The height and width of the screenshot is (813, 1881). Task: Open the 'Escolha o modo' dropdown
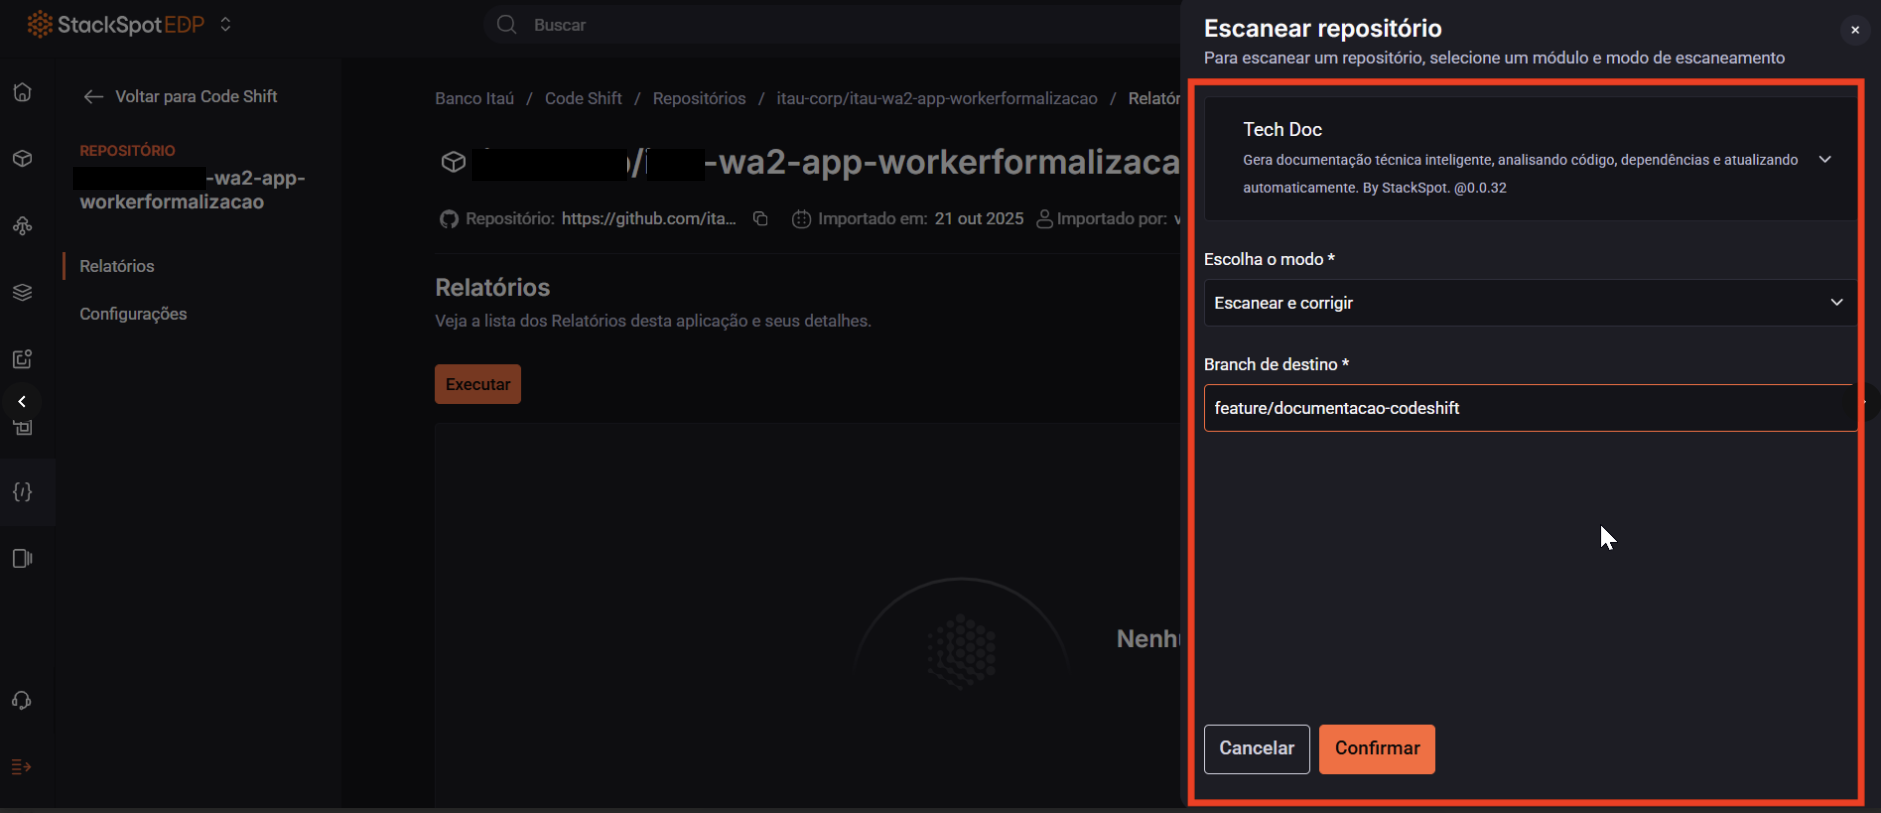1529,303
